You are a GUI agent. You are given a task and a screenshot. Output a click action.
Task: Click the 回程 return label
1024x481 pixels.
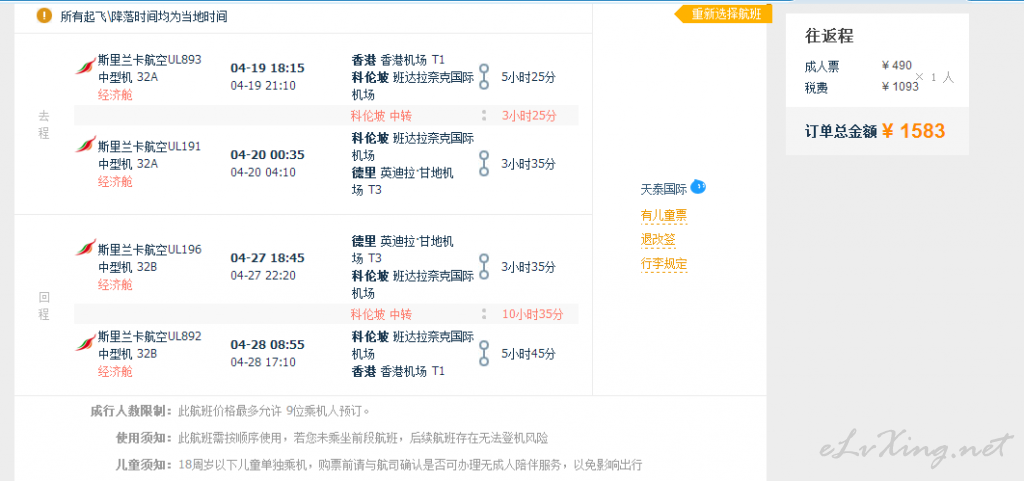click(44, 305)
